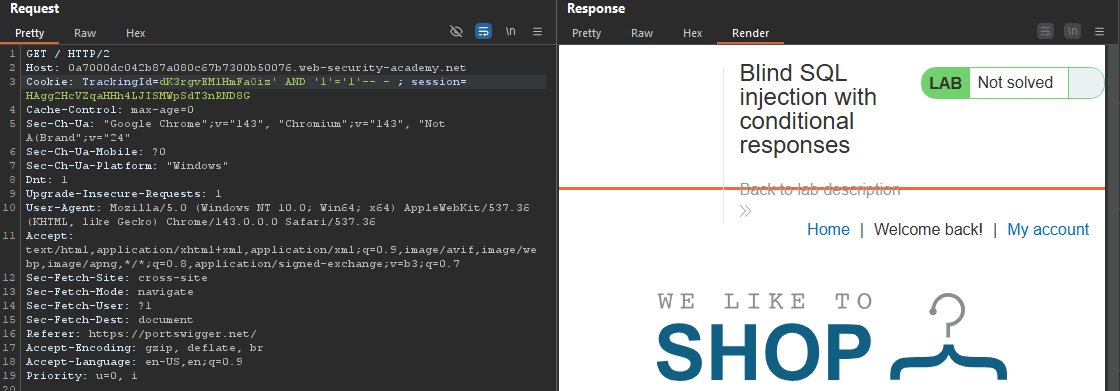Follow Back to lab description link
This screenshot has width=1120, height=391.
pyautogui.click(x=820, y=189)
